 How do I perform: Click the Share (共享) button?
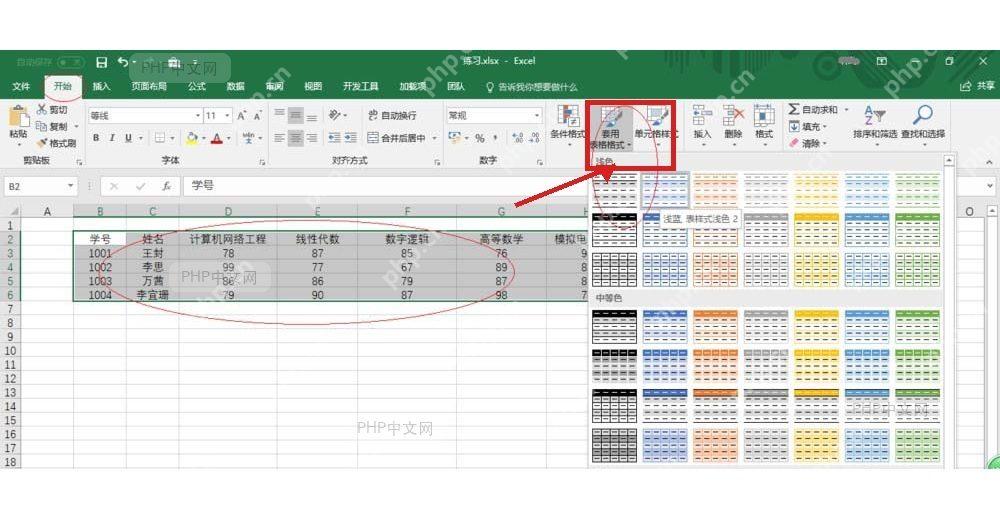(977, 86)
